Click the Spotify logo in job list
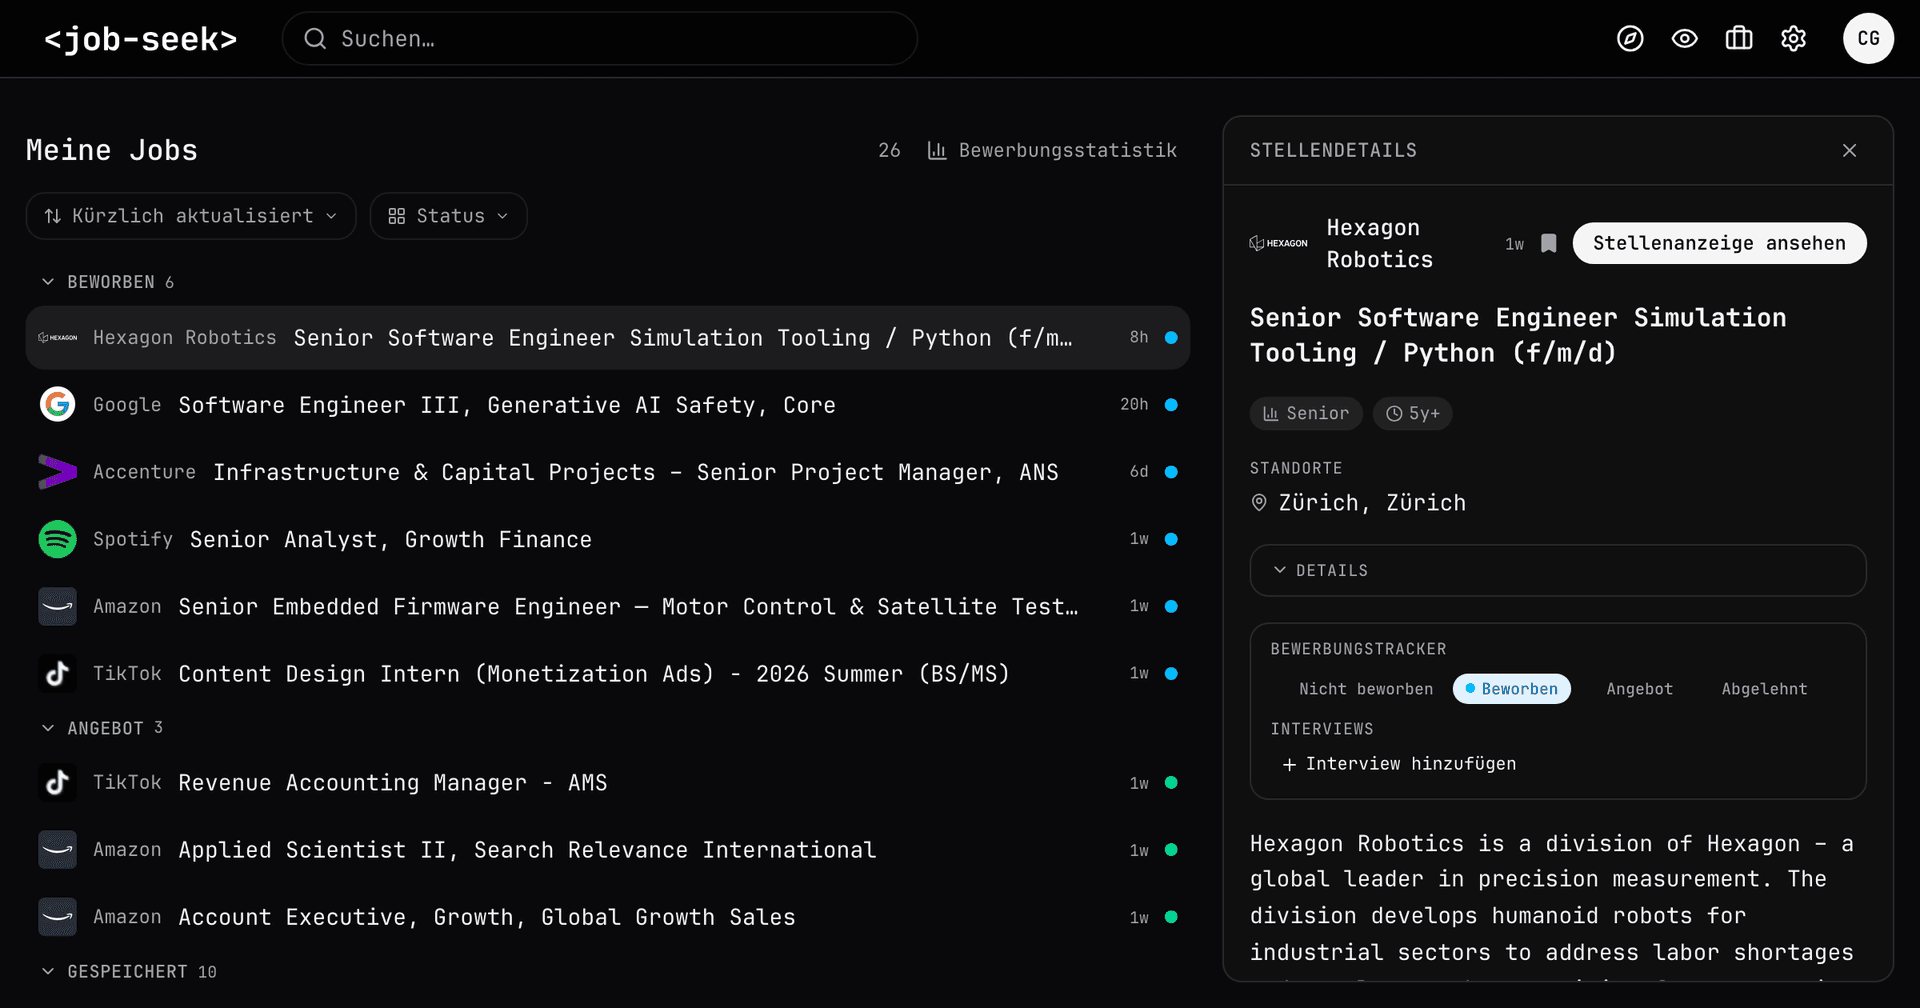1920x1008 pixels. (58, 539)
